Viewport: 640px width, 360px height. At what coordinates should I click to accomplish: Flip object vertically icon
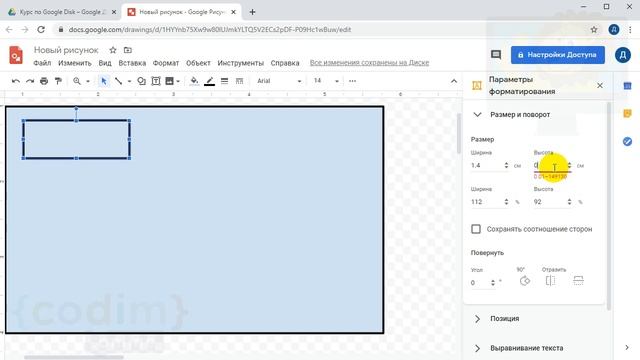pyautogui.click(x=578, y=281)
